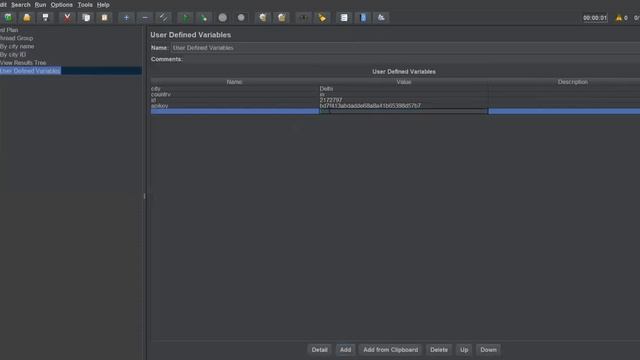Select the apikey variable name cell
The image size is (640, 360).
point(235,106)
